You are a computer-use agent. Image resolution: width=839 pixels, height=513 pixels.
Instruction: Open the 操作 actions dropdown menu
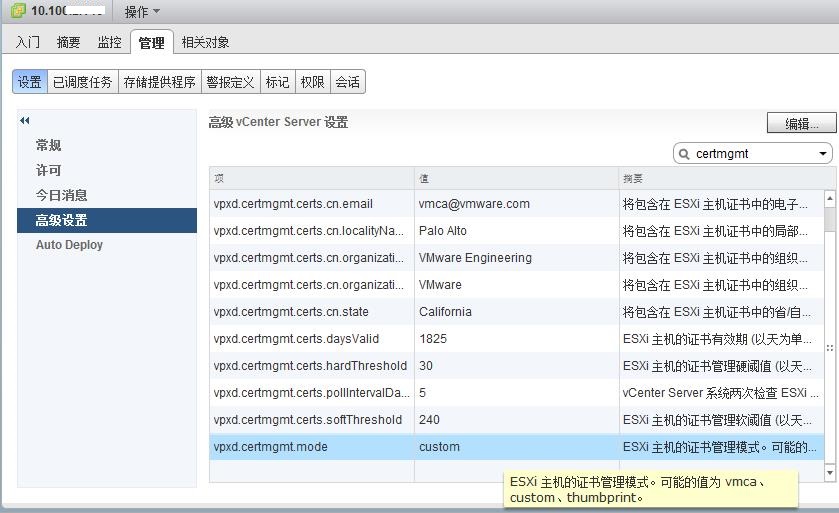coord(142,11)
